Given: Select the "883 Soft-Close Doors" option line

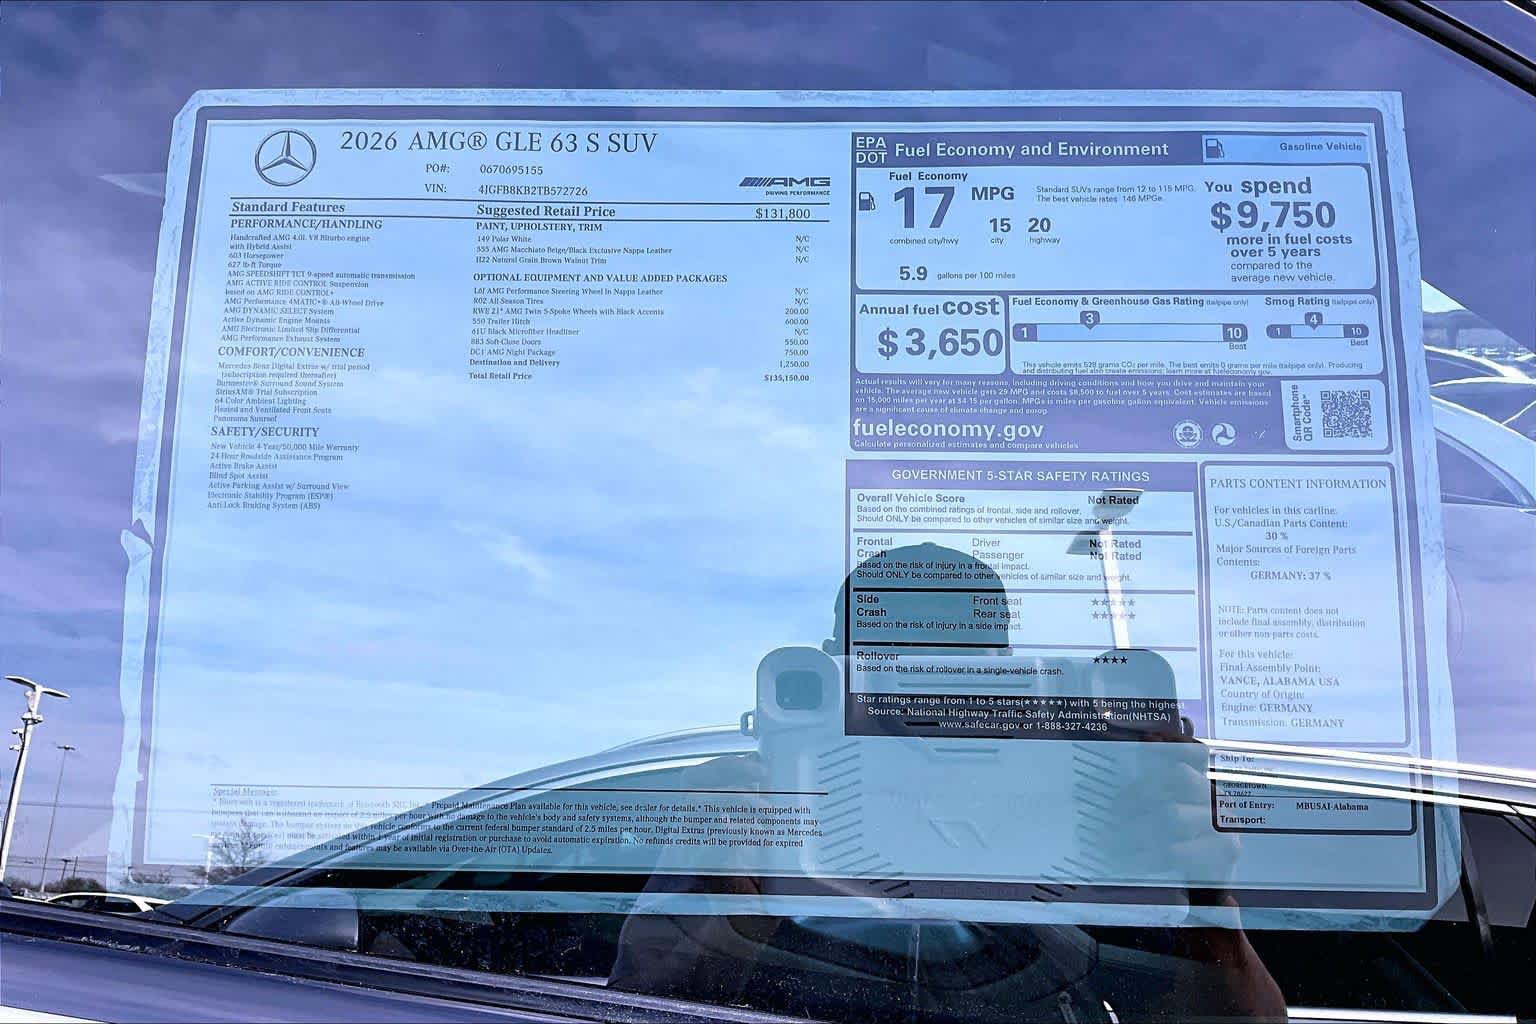Looking at the screenshot, I should pos(504,342).
